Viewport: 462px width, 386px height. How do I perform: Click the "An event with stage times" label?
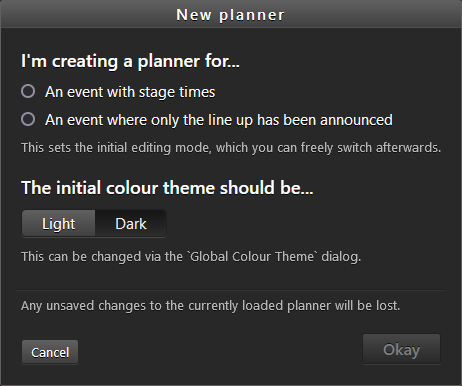pyautogui.click(x=130, y=92)
